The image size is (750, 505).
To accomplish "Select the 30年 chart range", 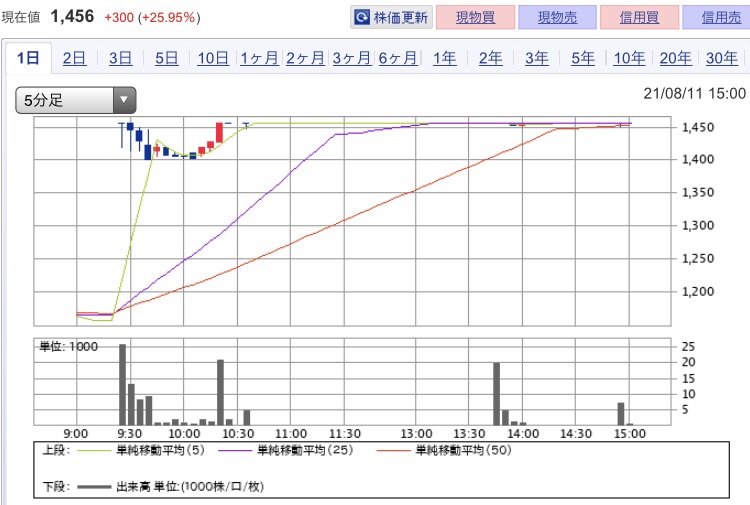I will coord(722,58).
